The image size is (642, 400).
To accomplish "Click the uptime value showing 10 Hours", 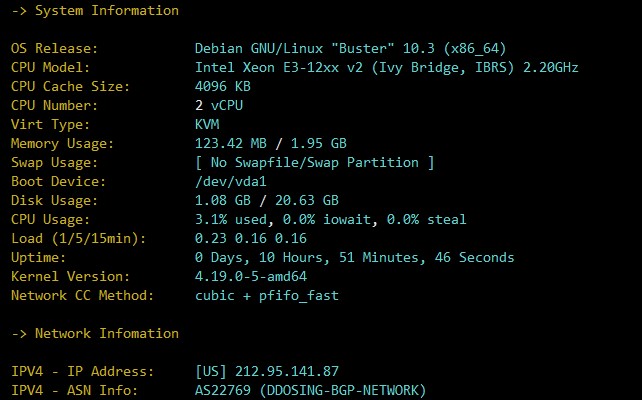I will tap(355, 258).
